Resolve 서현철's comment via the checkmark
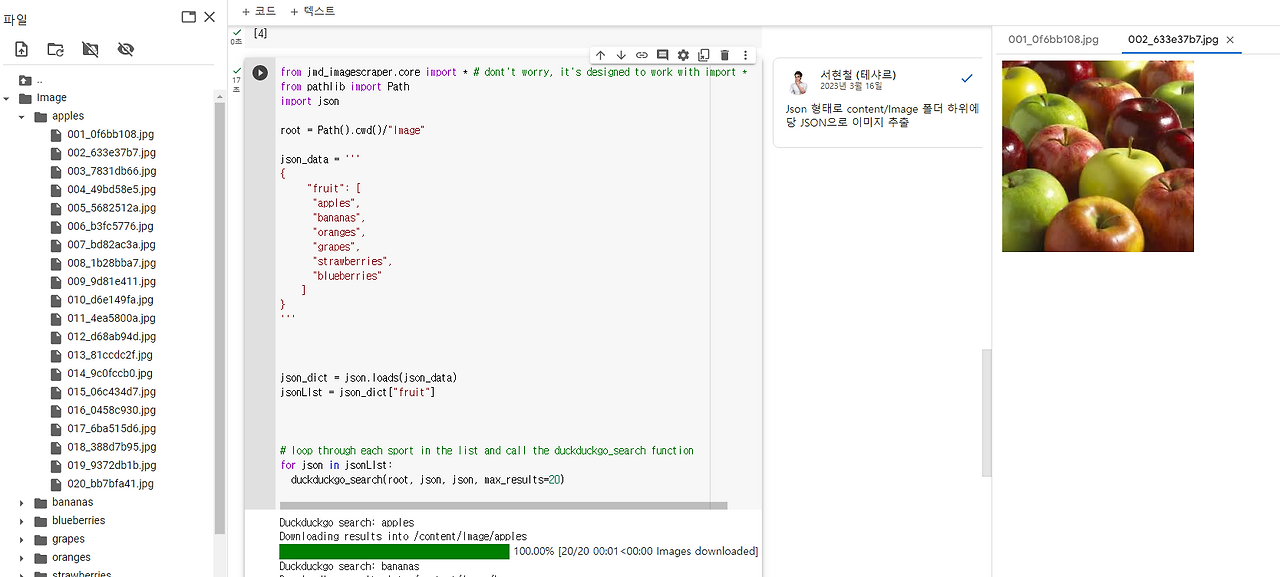 [x=966, y=77]
